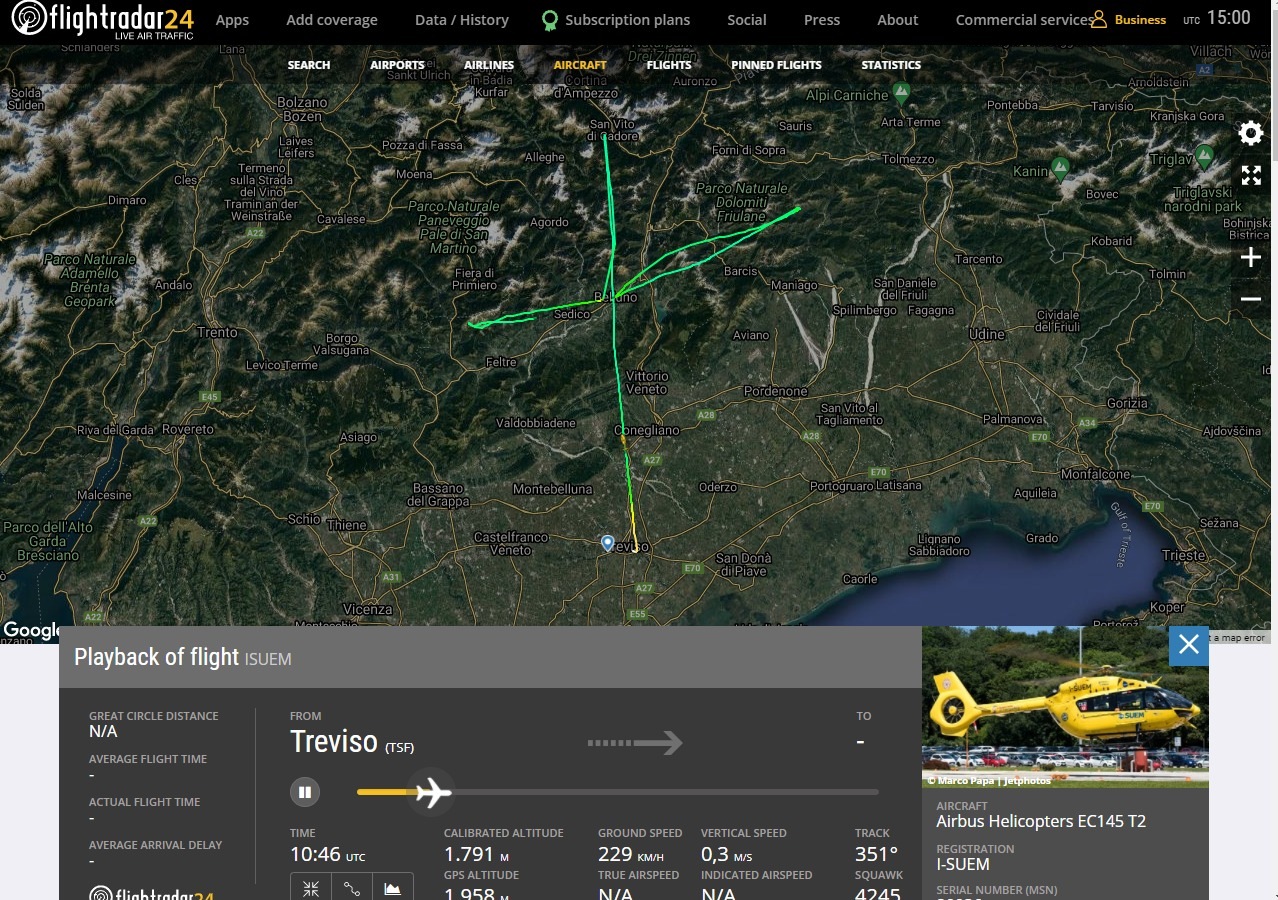
Task: Switch to the FLIGHTS tab
Action: pos(669,65)
